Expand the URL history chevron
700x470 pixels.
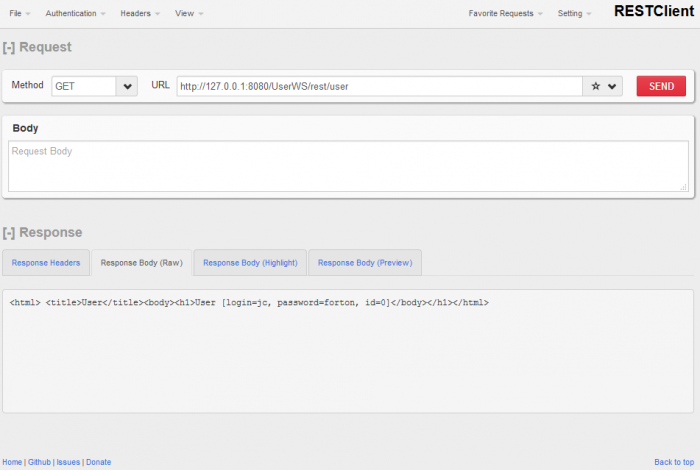613,87
